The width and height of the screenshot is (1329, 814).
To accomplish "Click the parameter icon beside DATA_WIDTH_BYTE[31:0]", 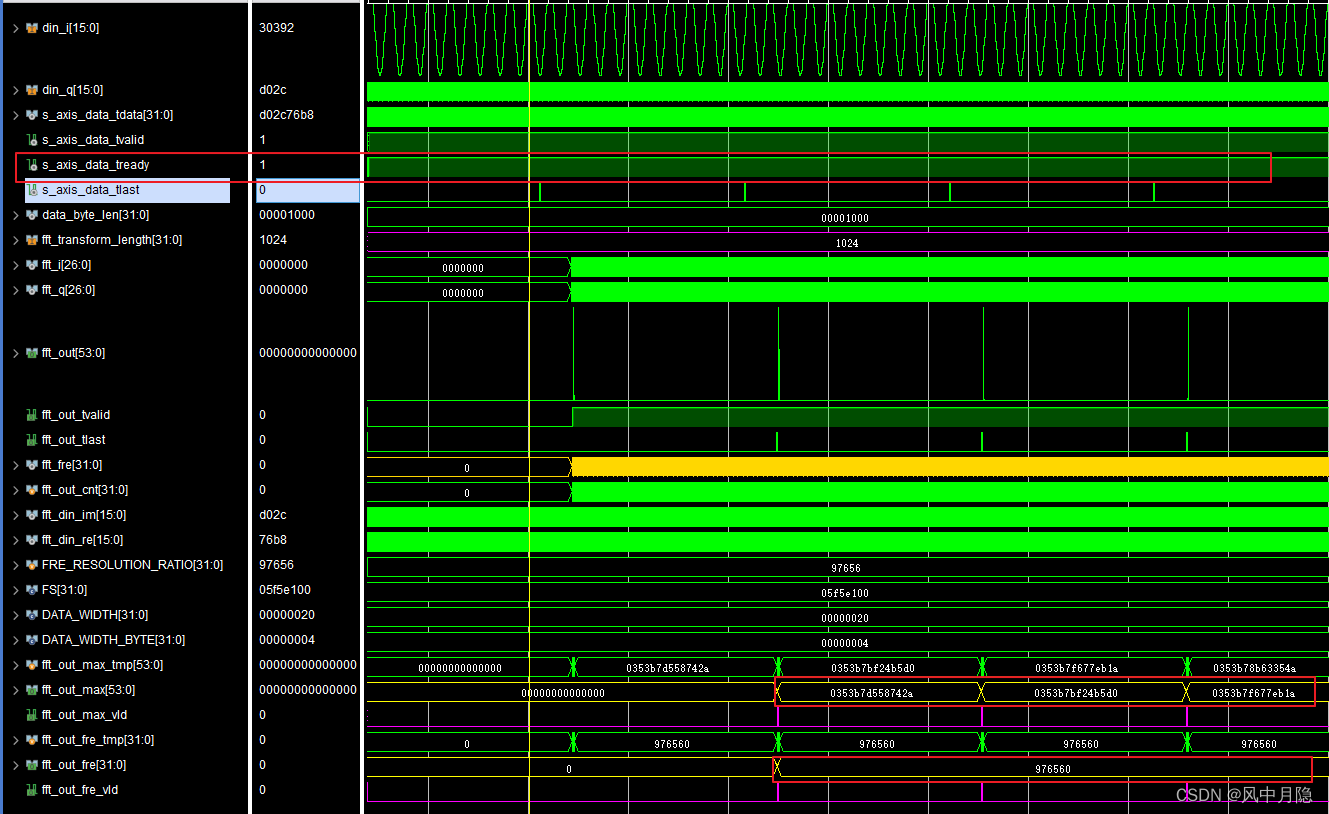I will [x=32, y=640].
